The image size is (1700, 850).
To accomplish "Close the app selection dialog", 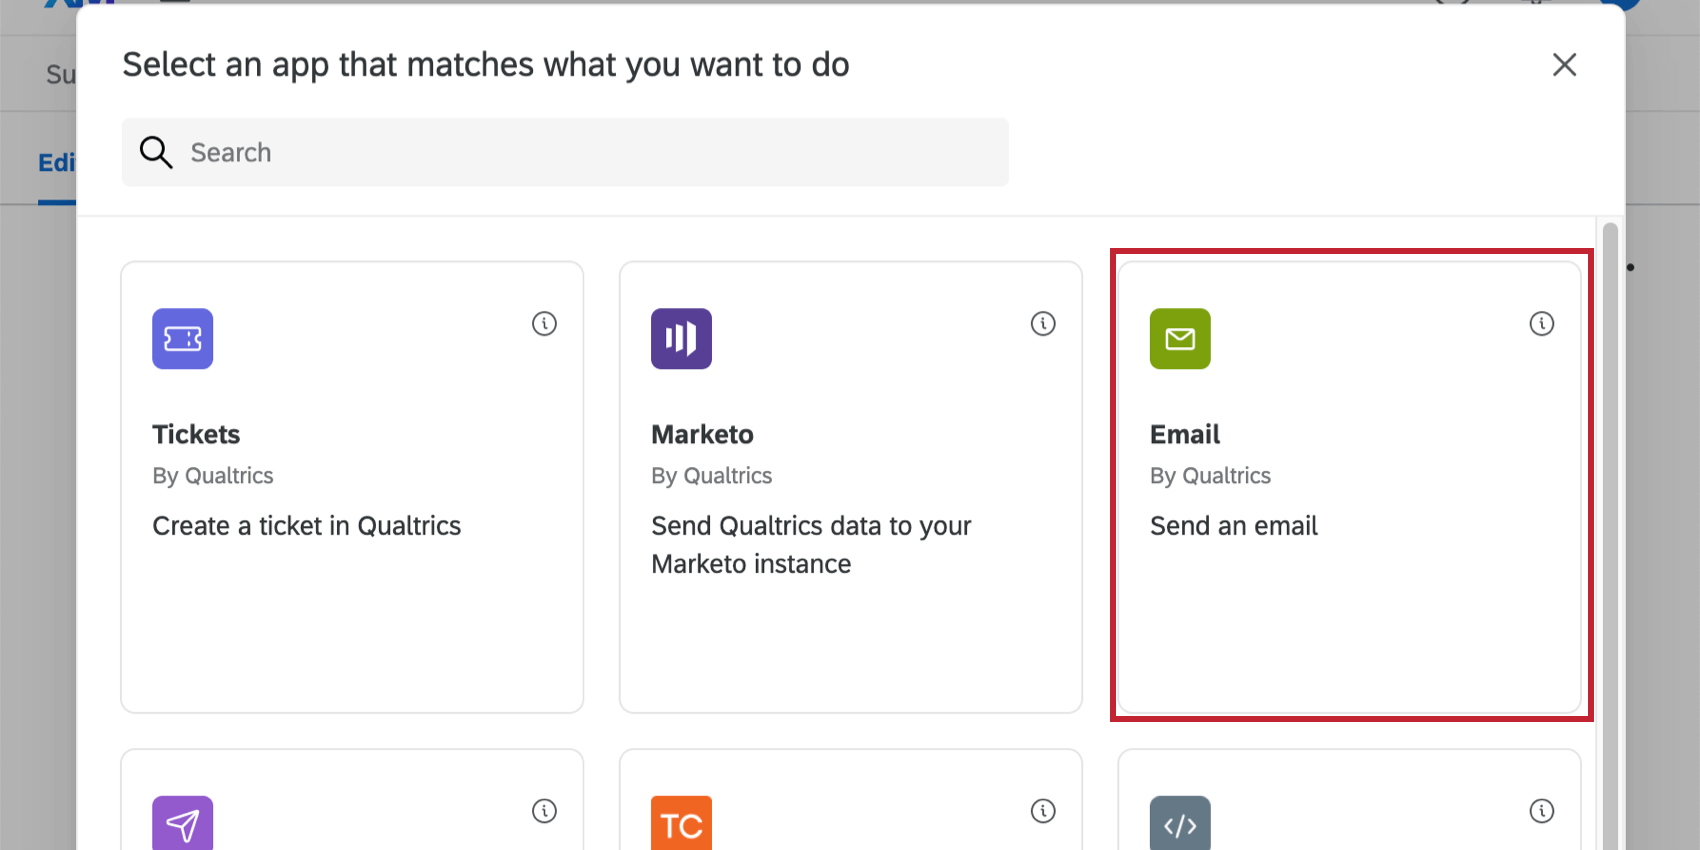I will pyautogui.click(x=1564, y=65).
